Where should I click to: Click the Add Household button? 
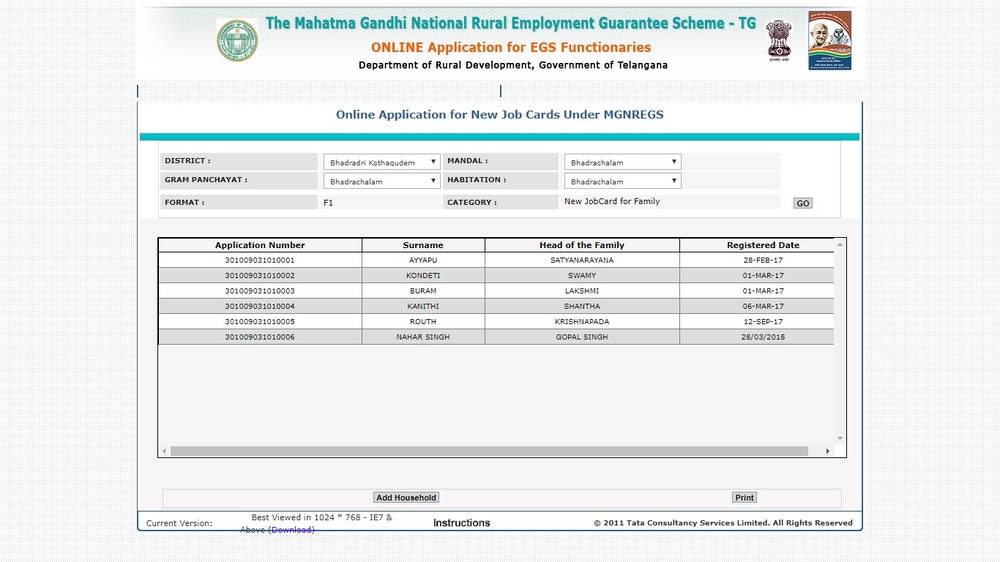point(406,497)
